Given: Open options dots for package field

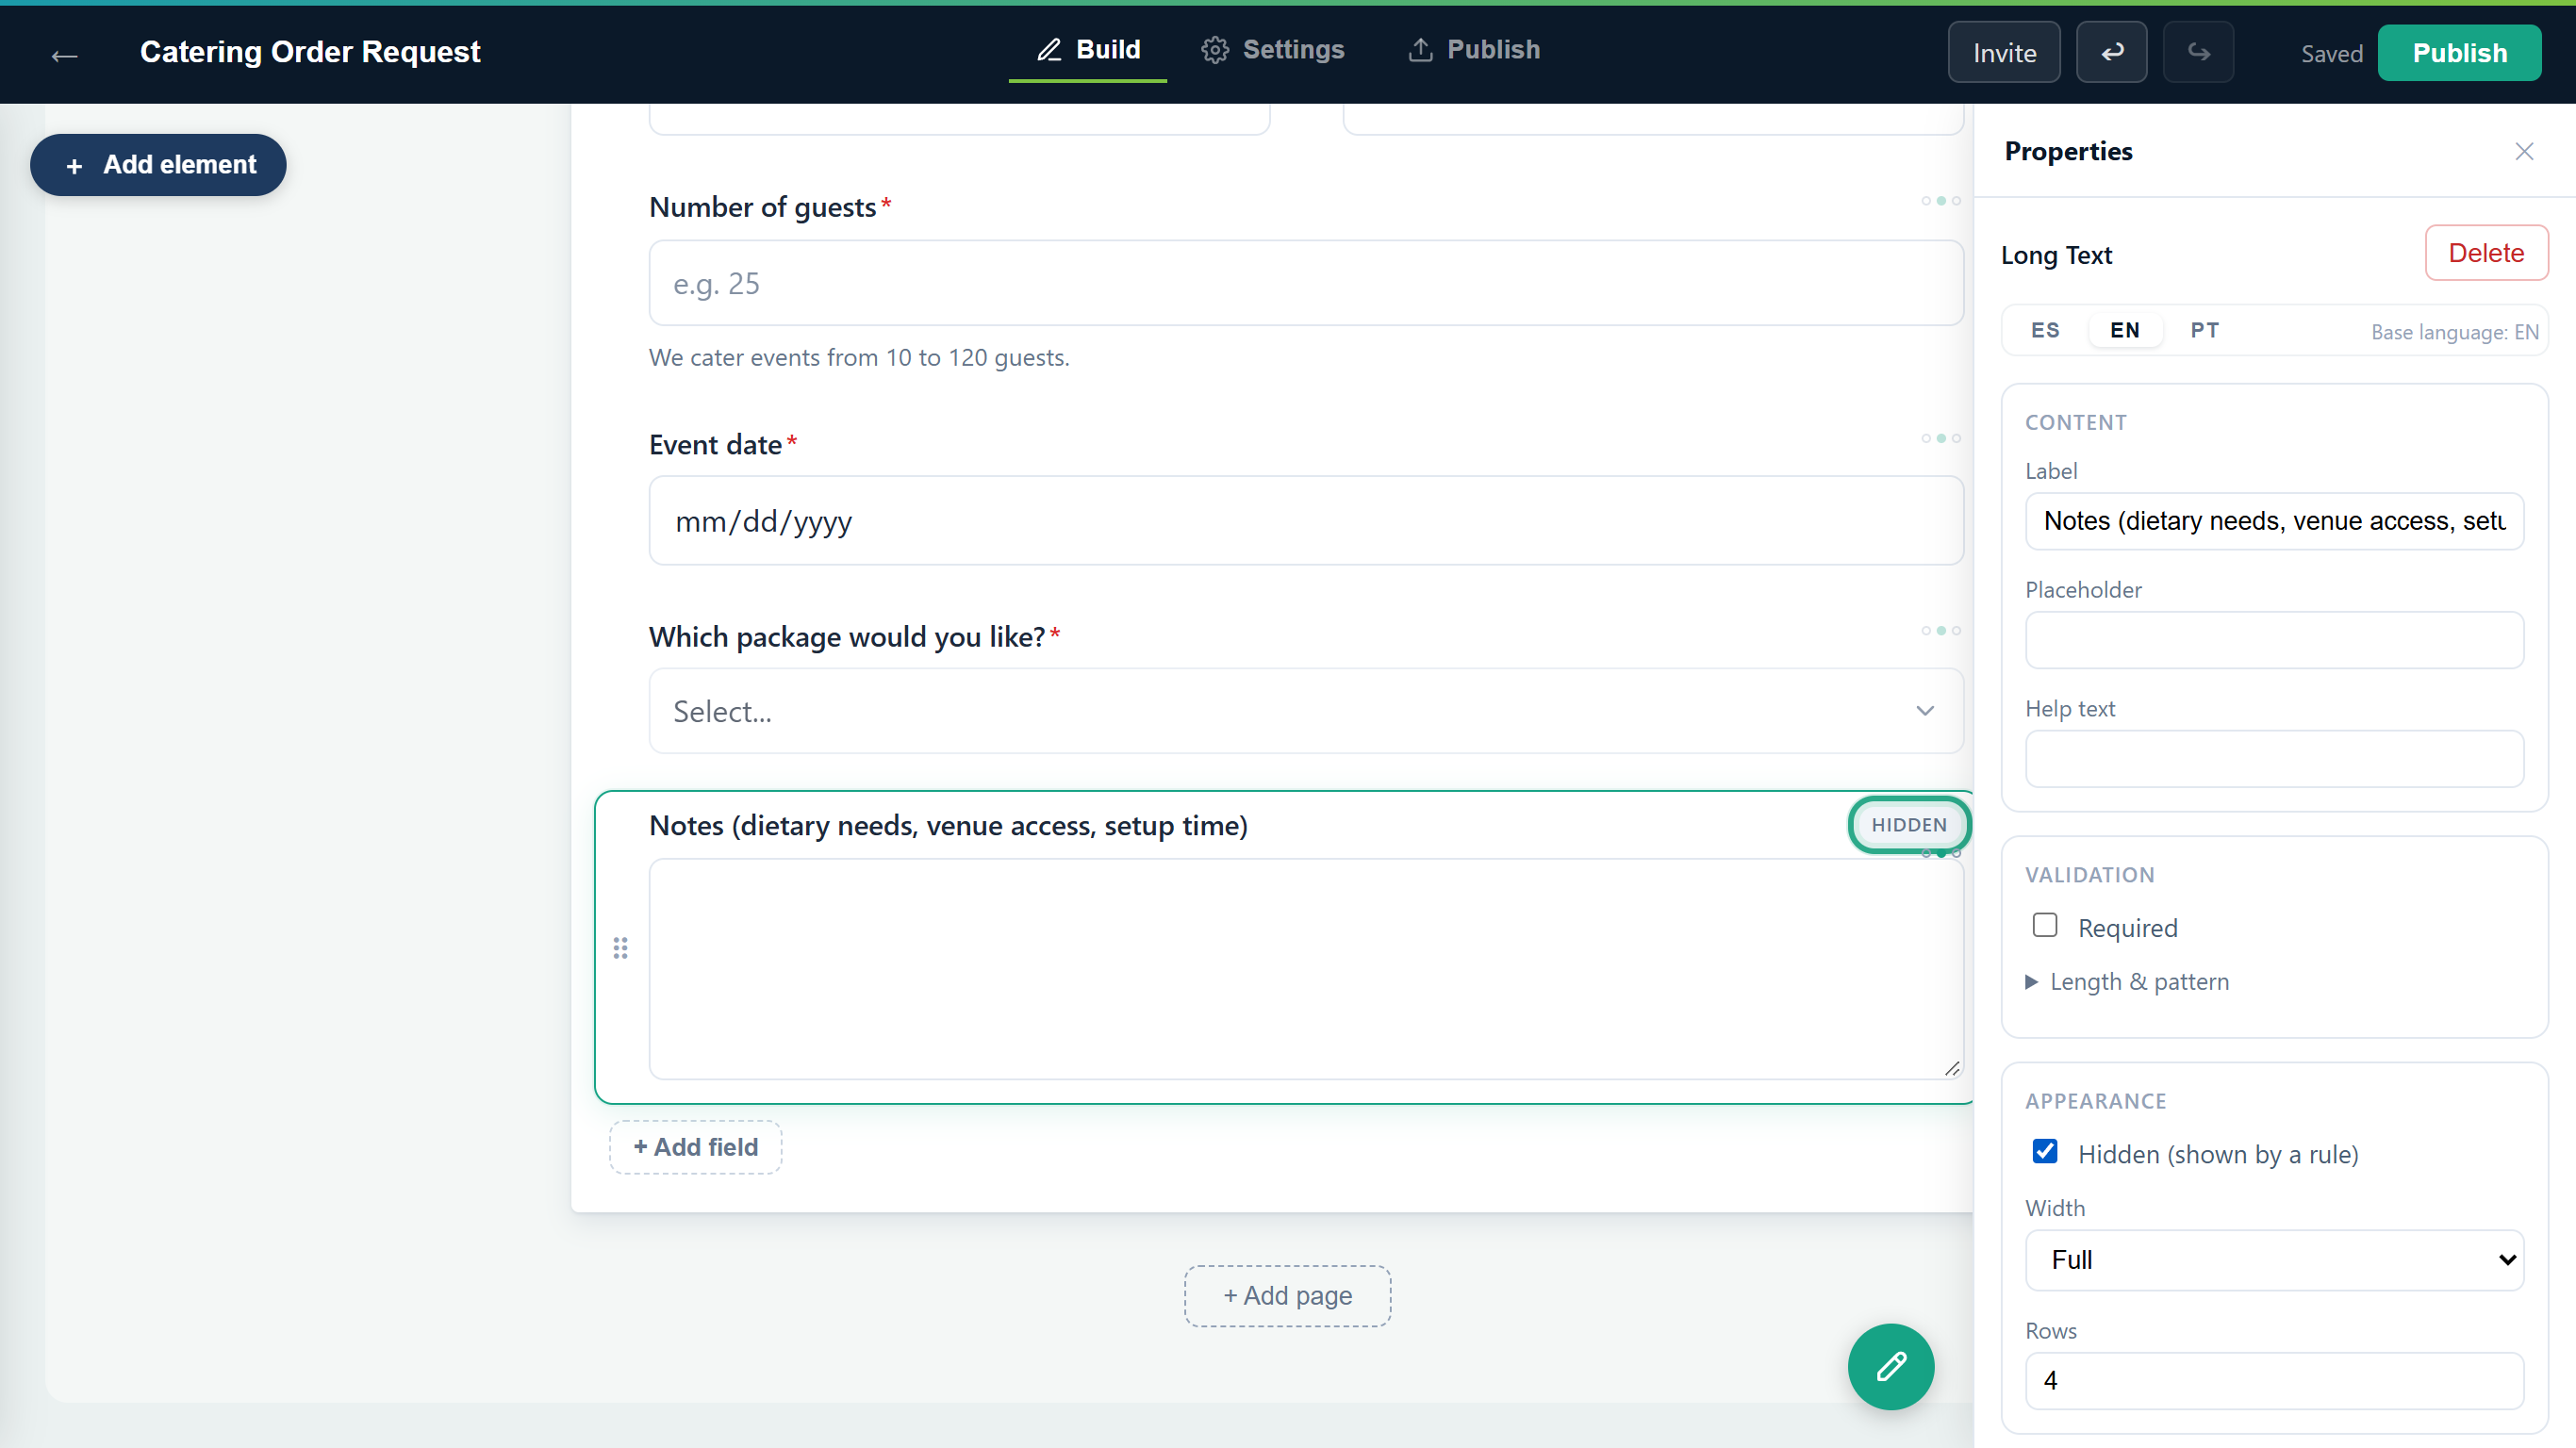Looking at the screenshot, I should pos(1940,630).
